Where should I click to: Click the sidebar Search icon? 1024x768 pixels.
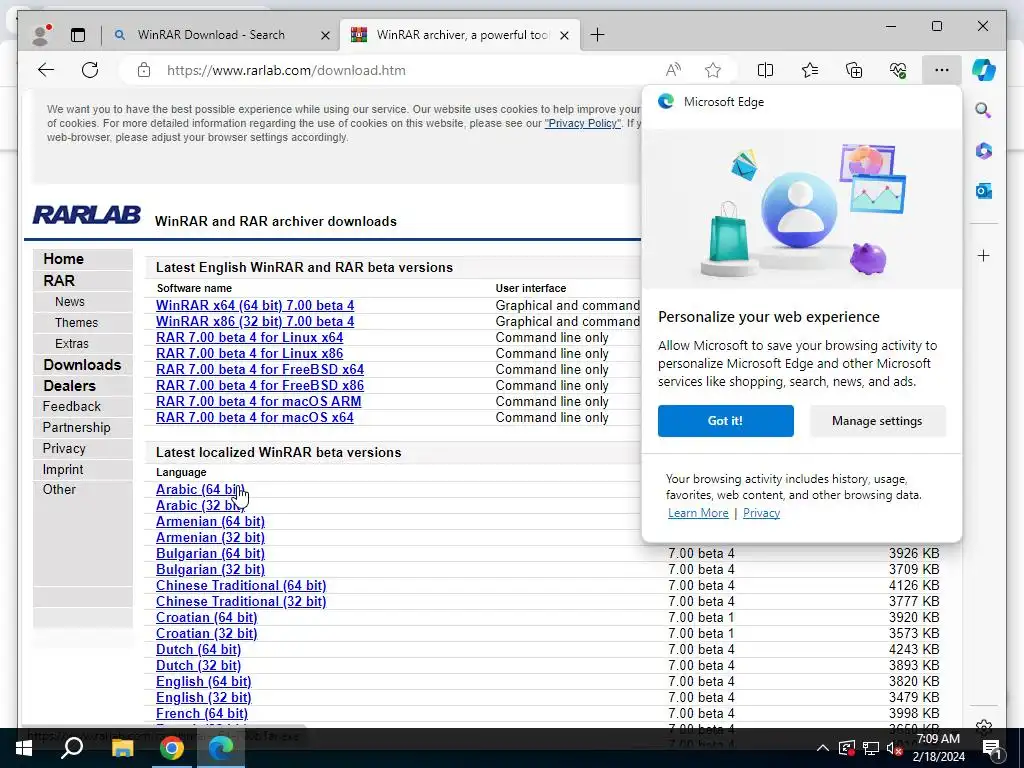(984, 110)
